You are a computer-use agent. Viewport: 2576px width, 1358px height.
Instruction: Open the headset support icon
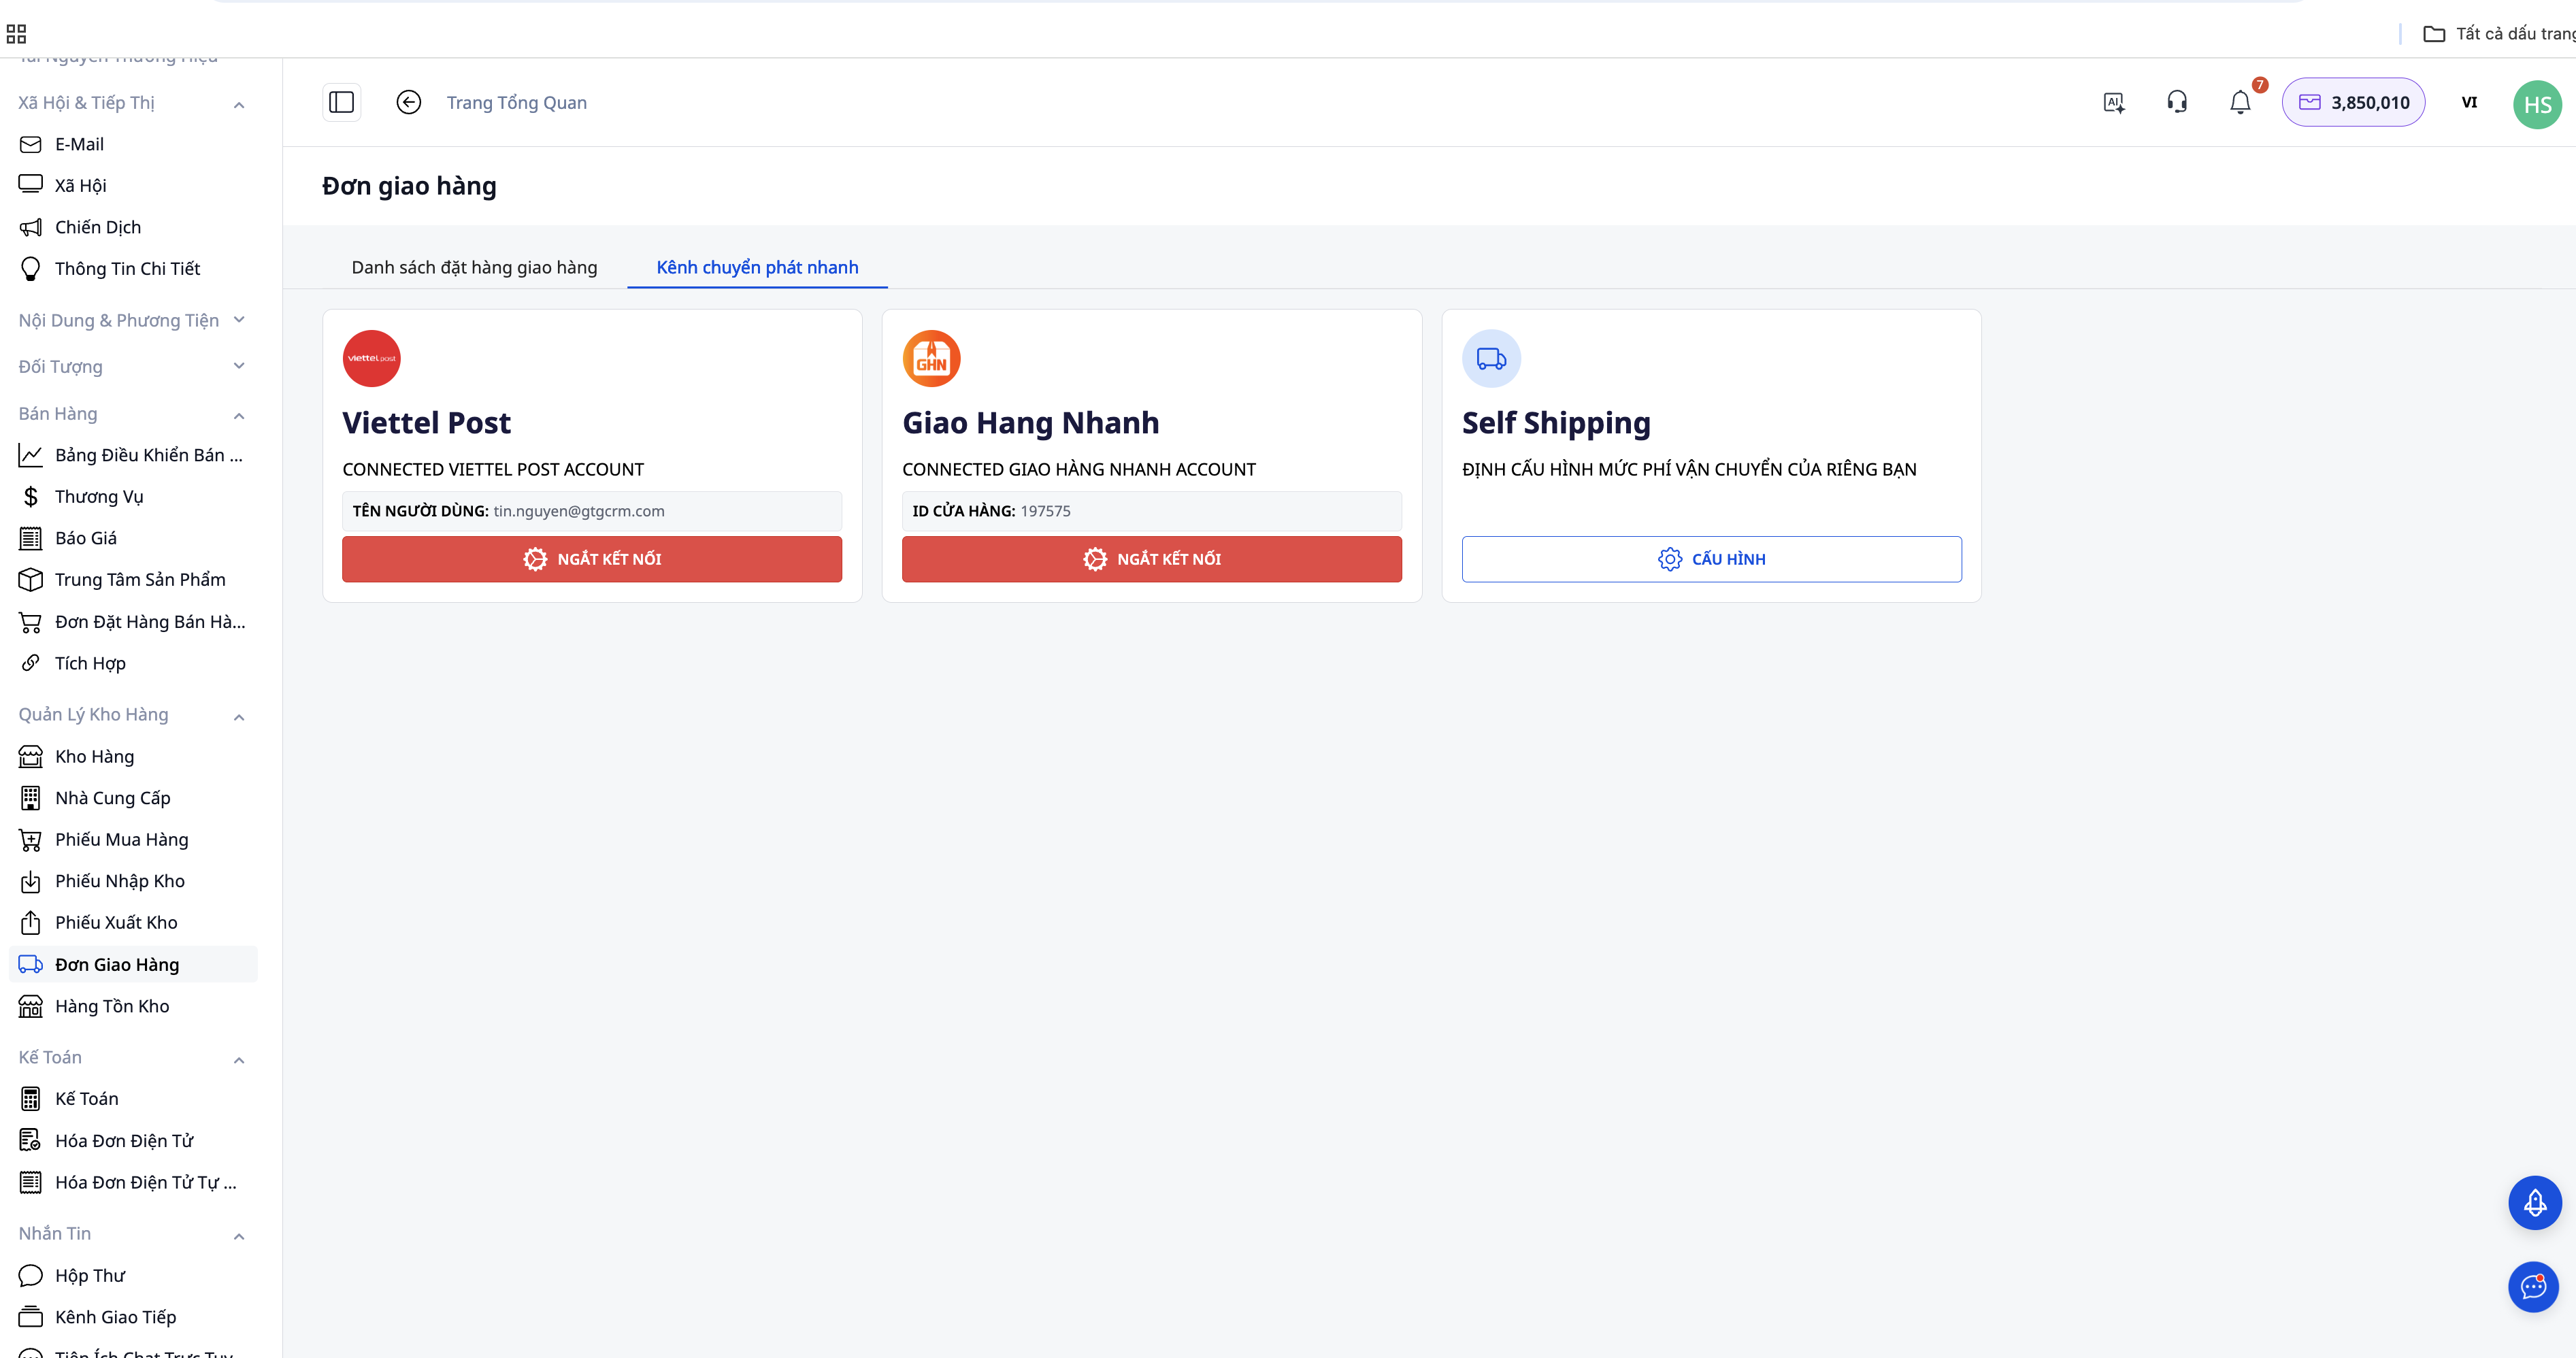2177,102
